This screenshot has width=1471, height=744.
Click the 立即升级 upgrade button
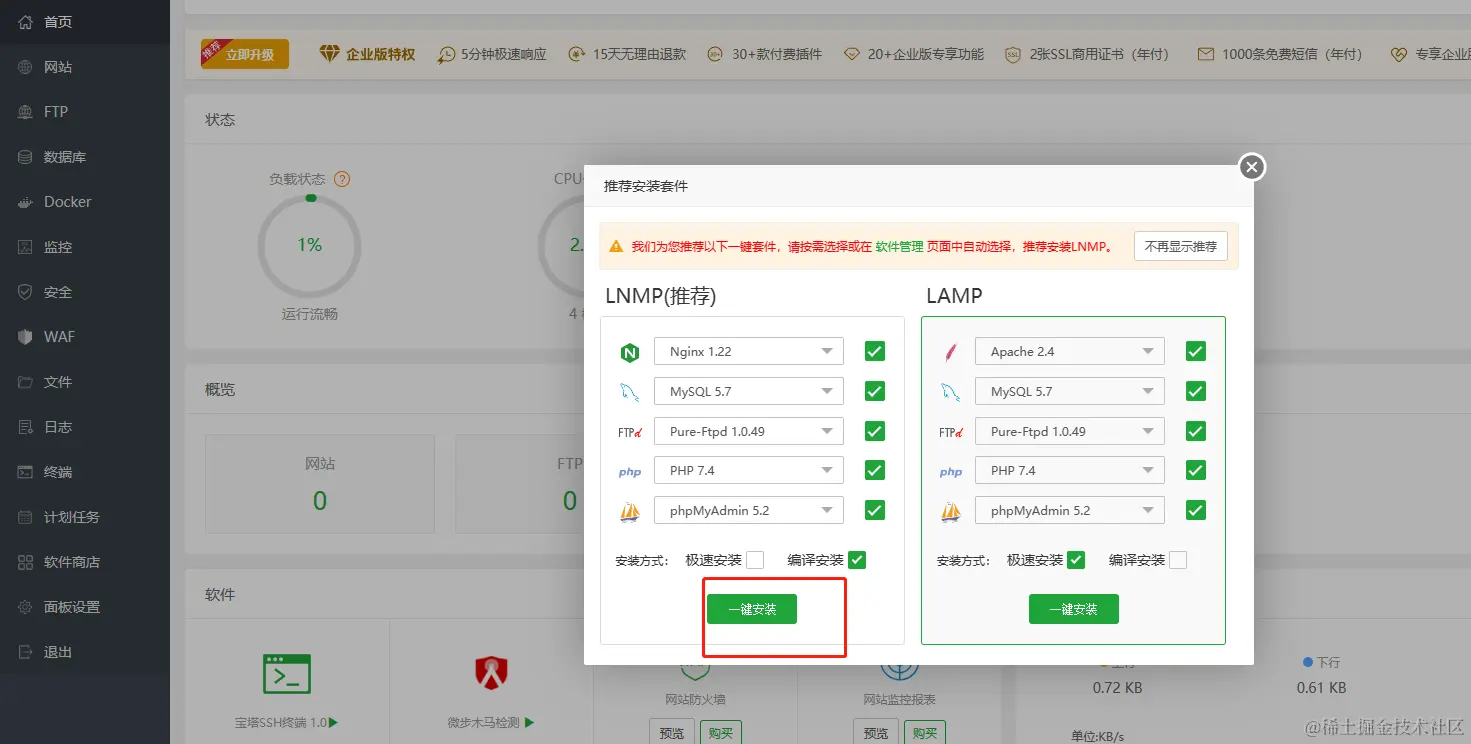245,54
